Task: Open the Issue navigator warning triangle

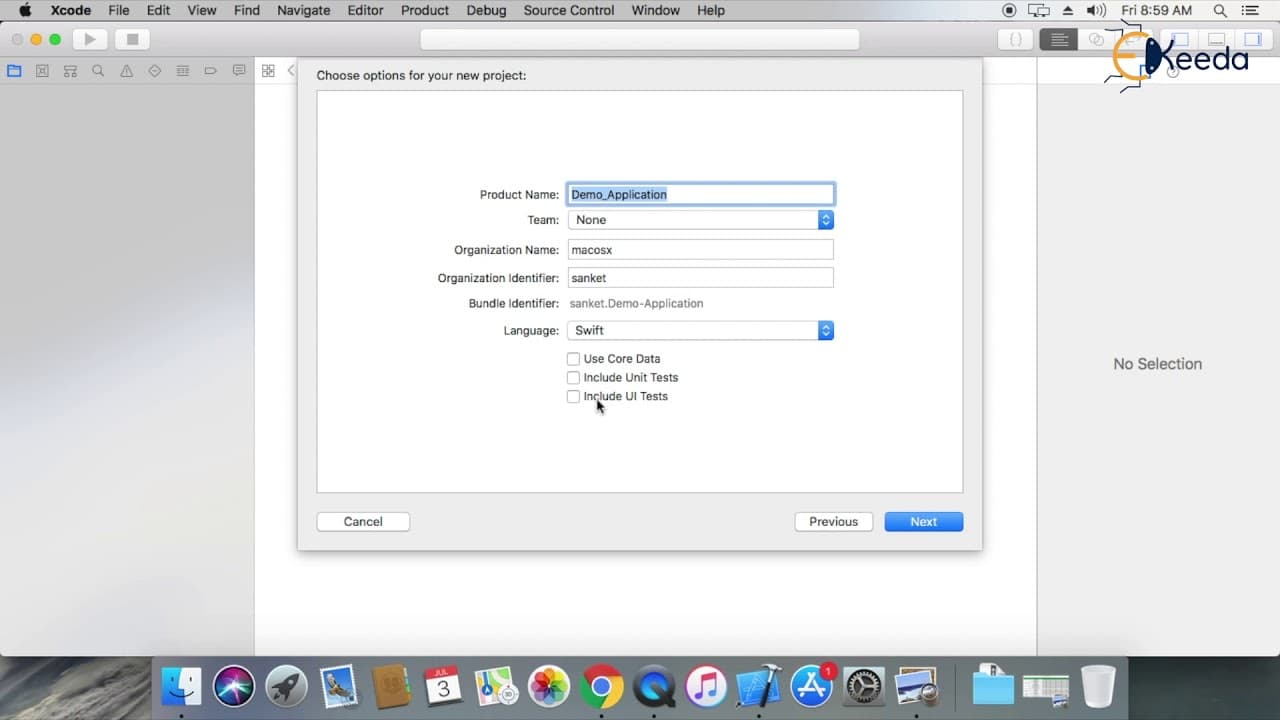Action: coord(126,71)
